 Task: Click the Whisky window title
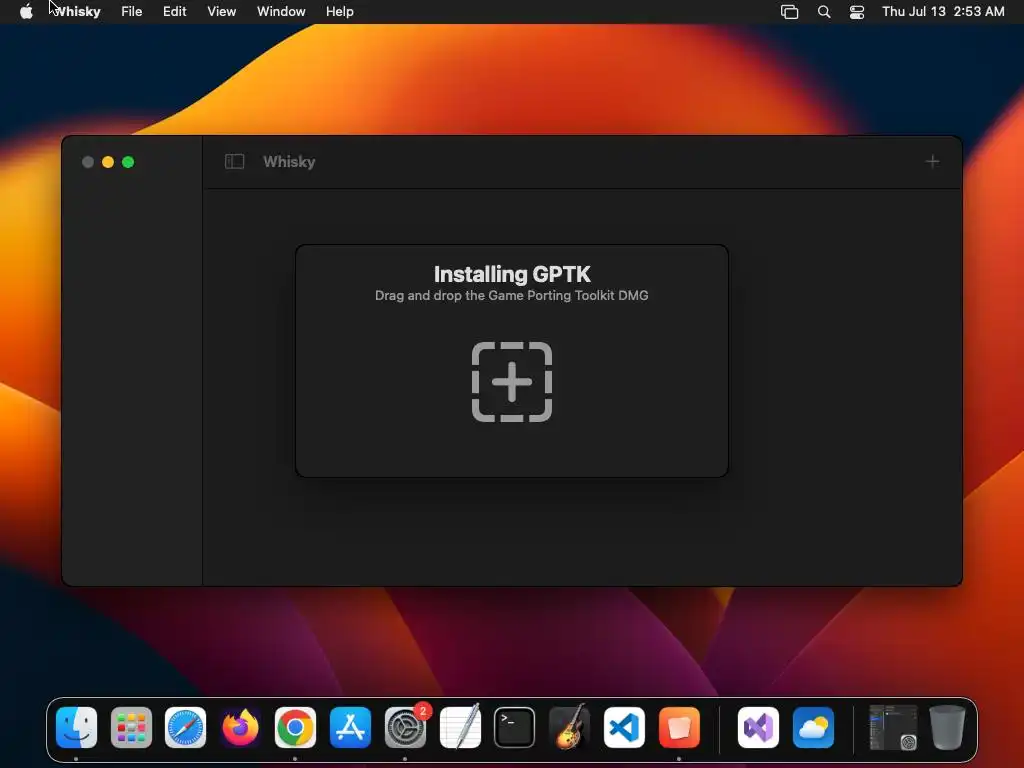tap(289, 162)
